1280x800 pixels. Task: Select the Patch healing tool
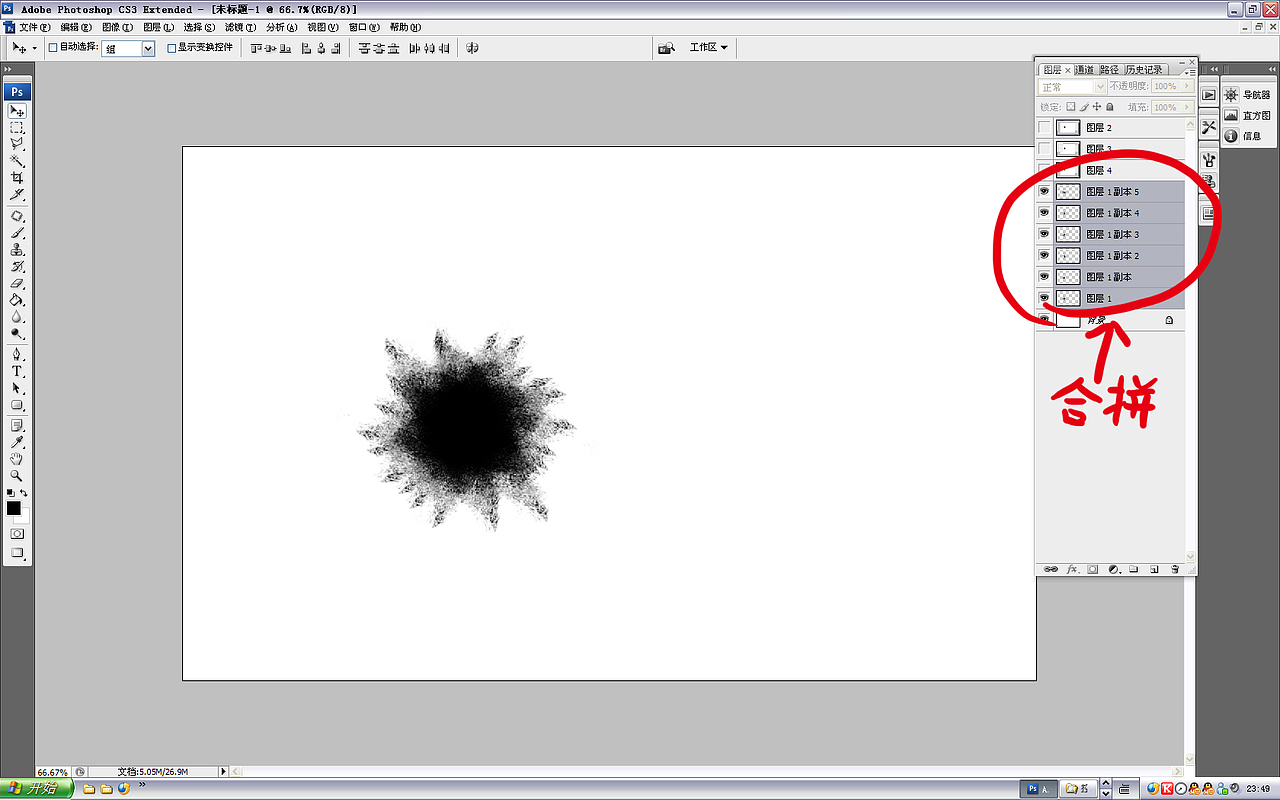click(x=17, y=216)
